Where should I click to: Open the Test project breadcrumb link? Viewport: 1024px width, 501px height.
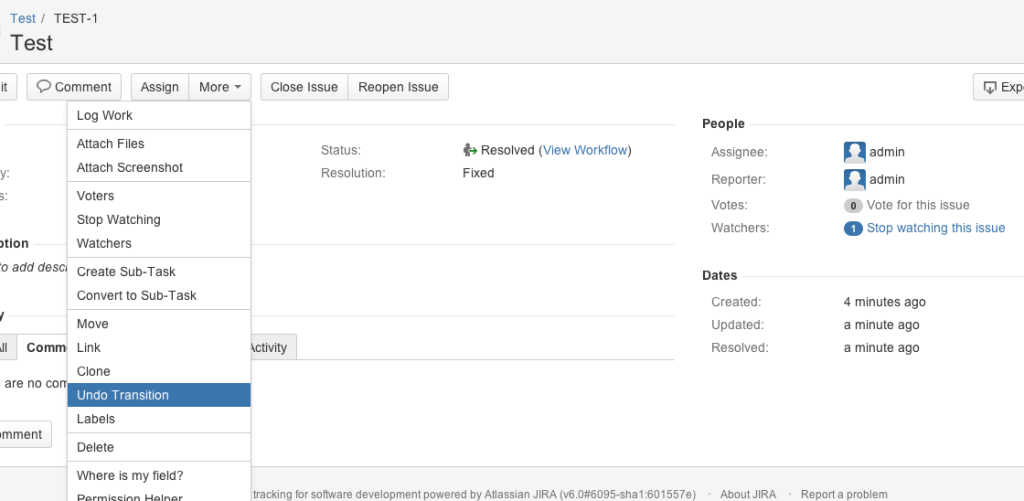[23, 18]
